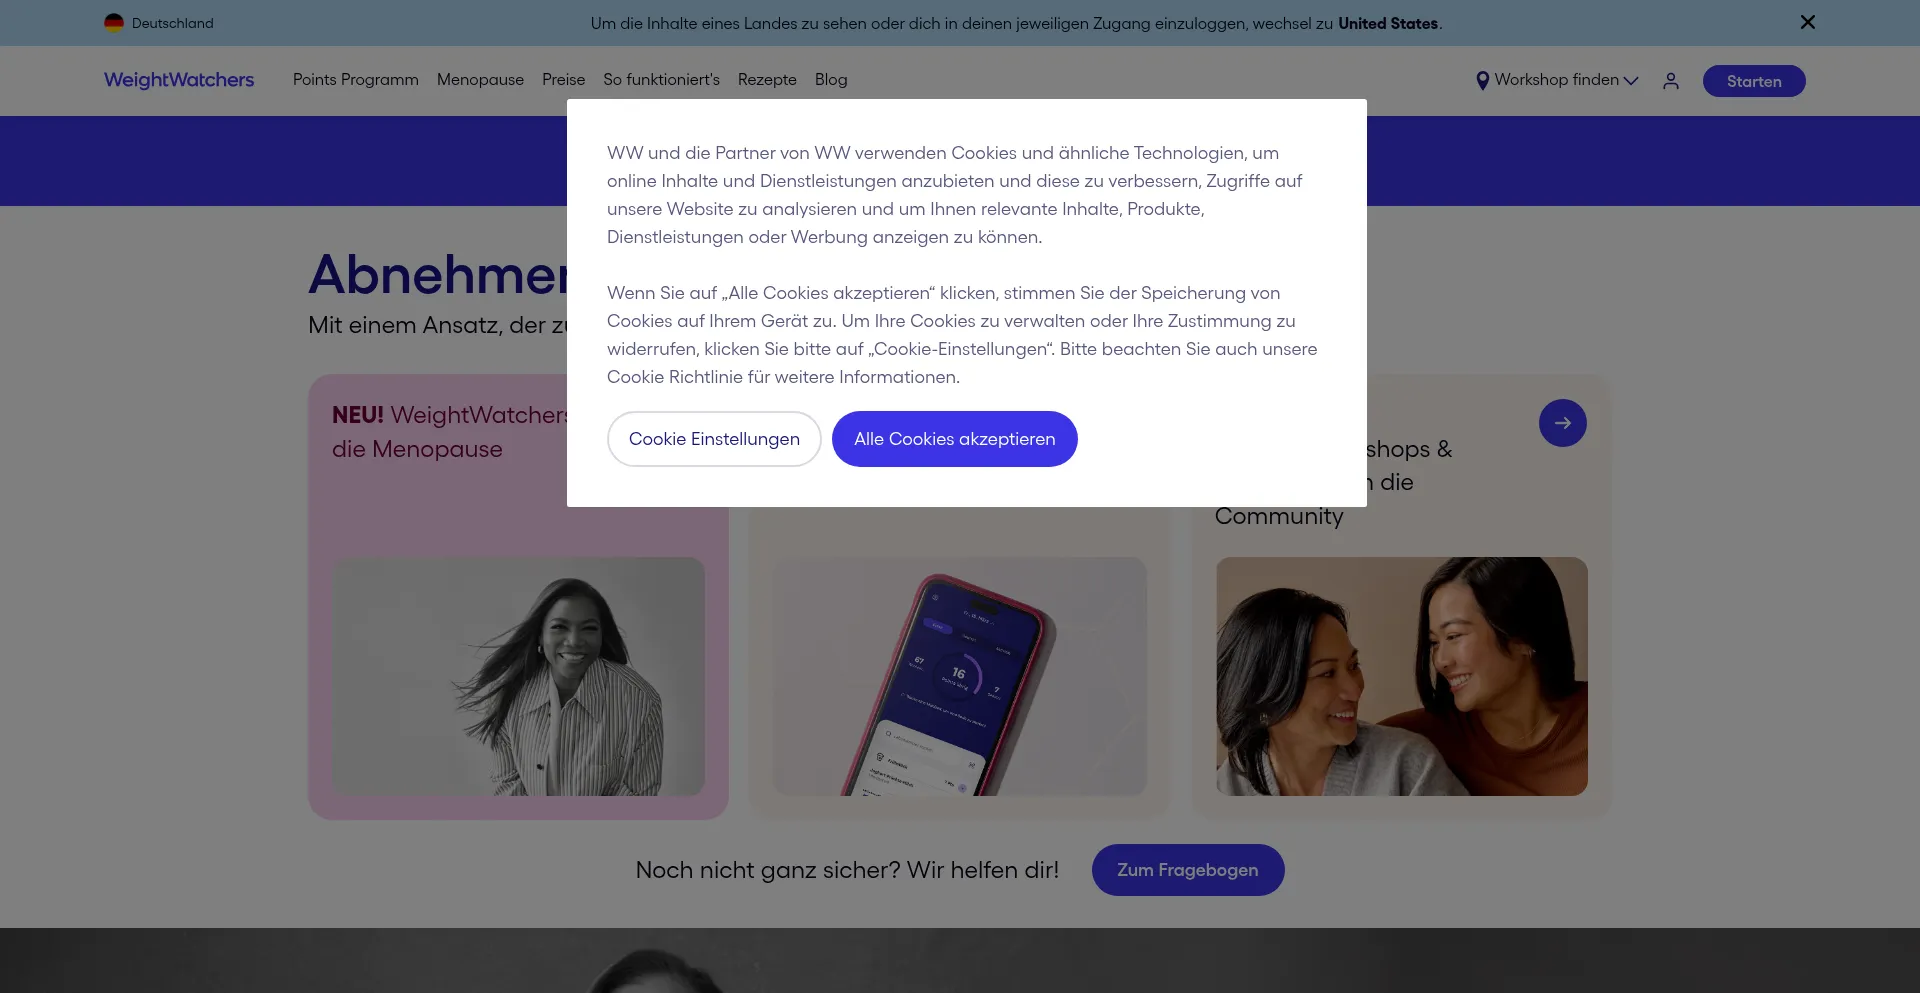1920x993 pixels.
Task: Select Rezepte in the top navigation
Action: [767, 80]
